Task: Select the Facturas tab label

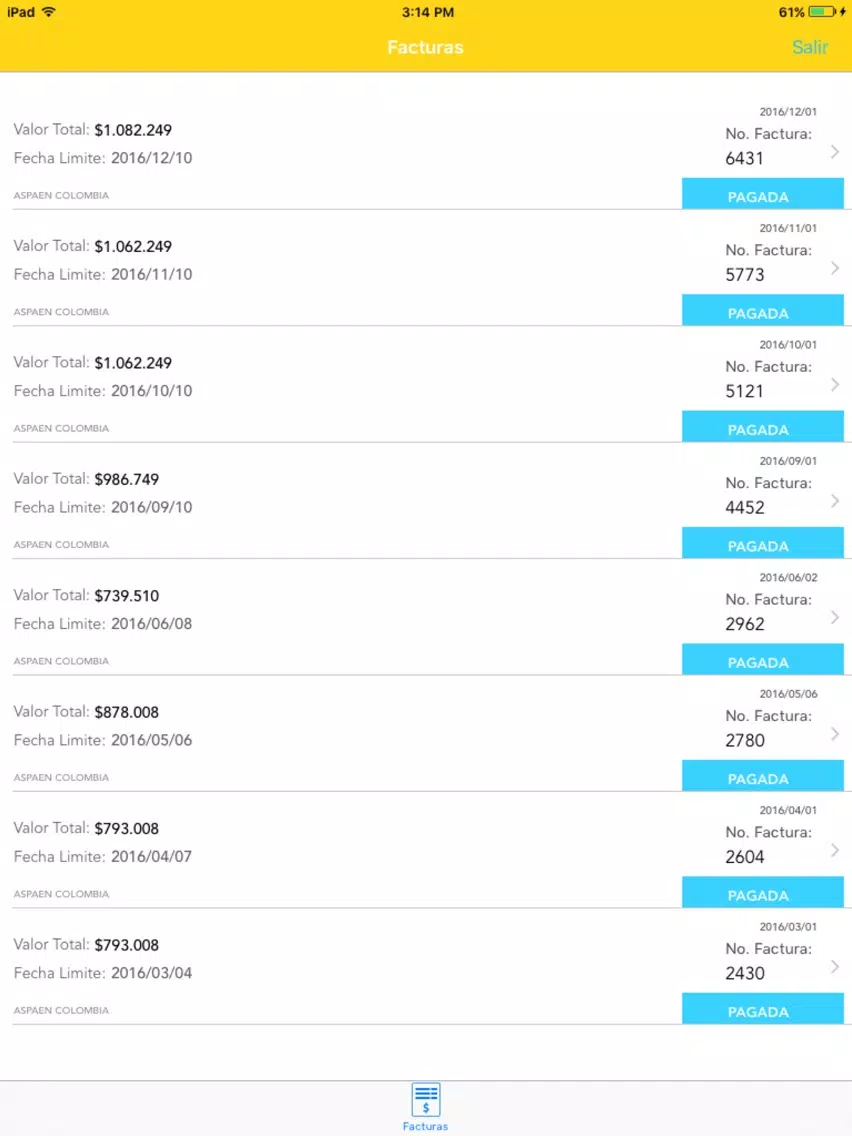Action: coord(425,1127)
